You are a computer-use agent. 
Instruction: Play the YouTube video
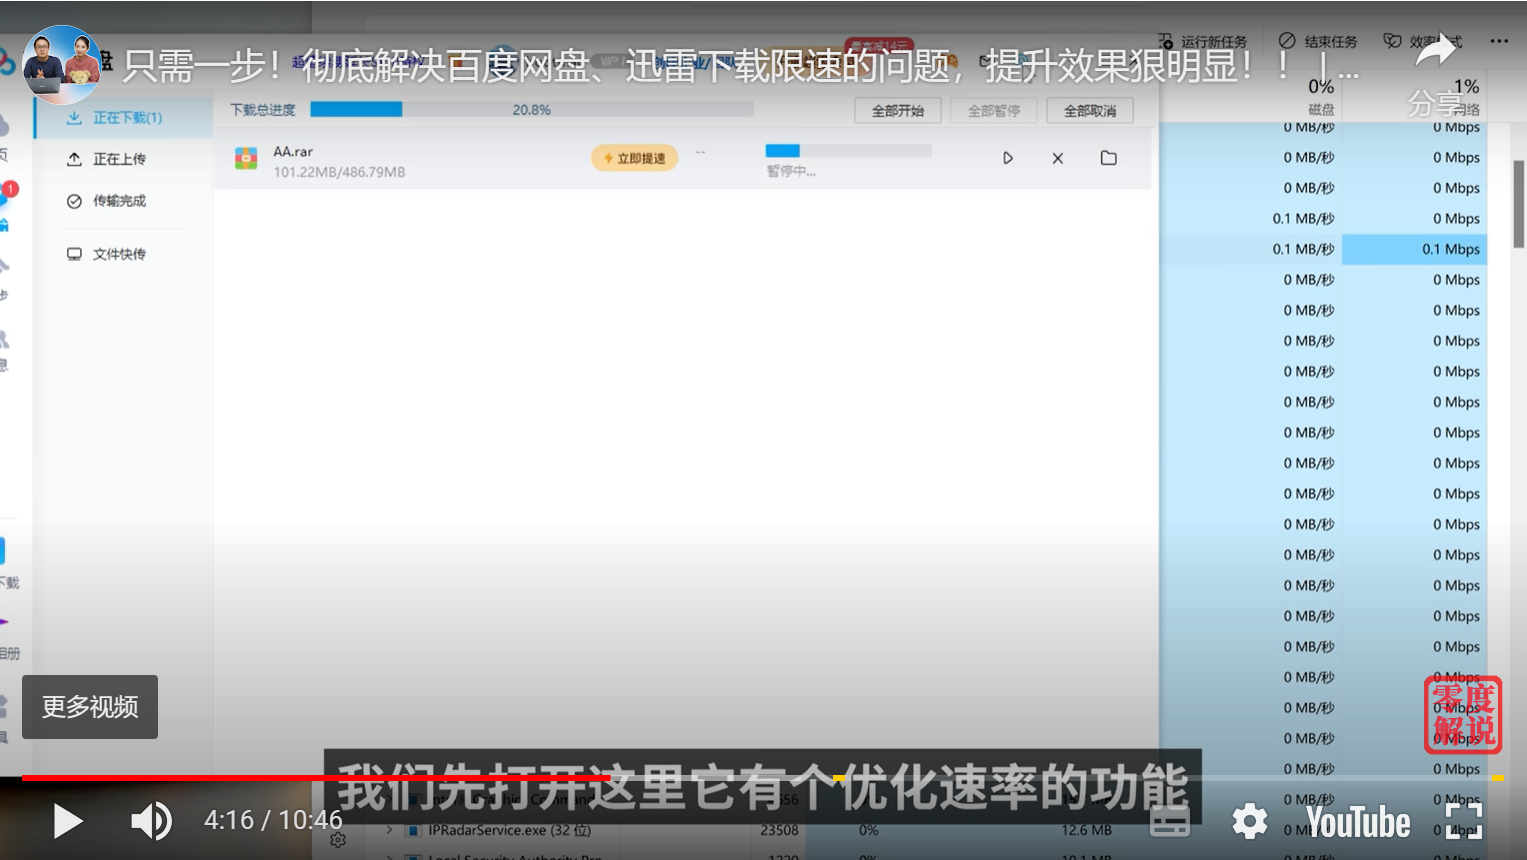68,821
